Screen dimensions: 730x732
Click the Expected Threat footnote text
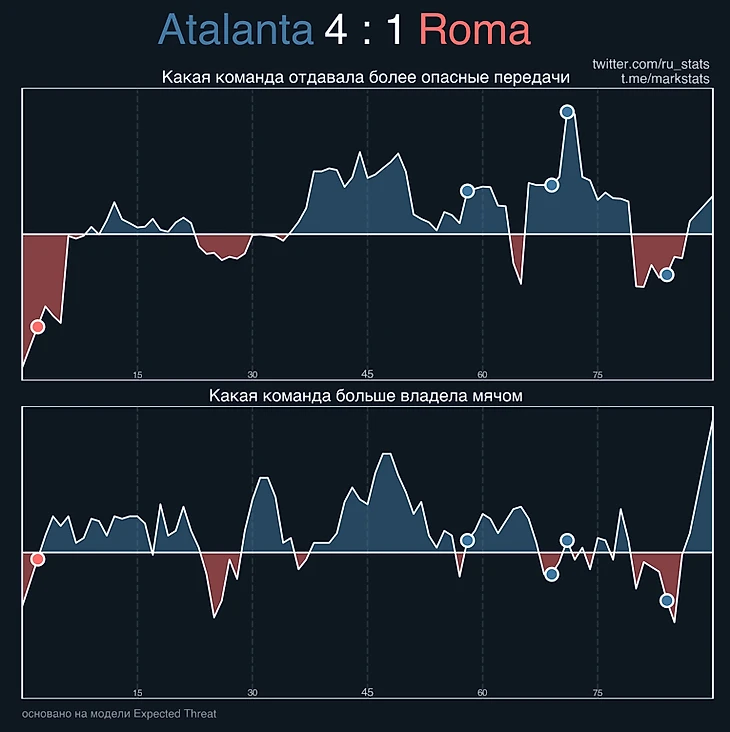[119, 714]
